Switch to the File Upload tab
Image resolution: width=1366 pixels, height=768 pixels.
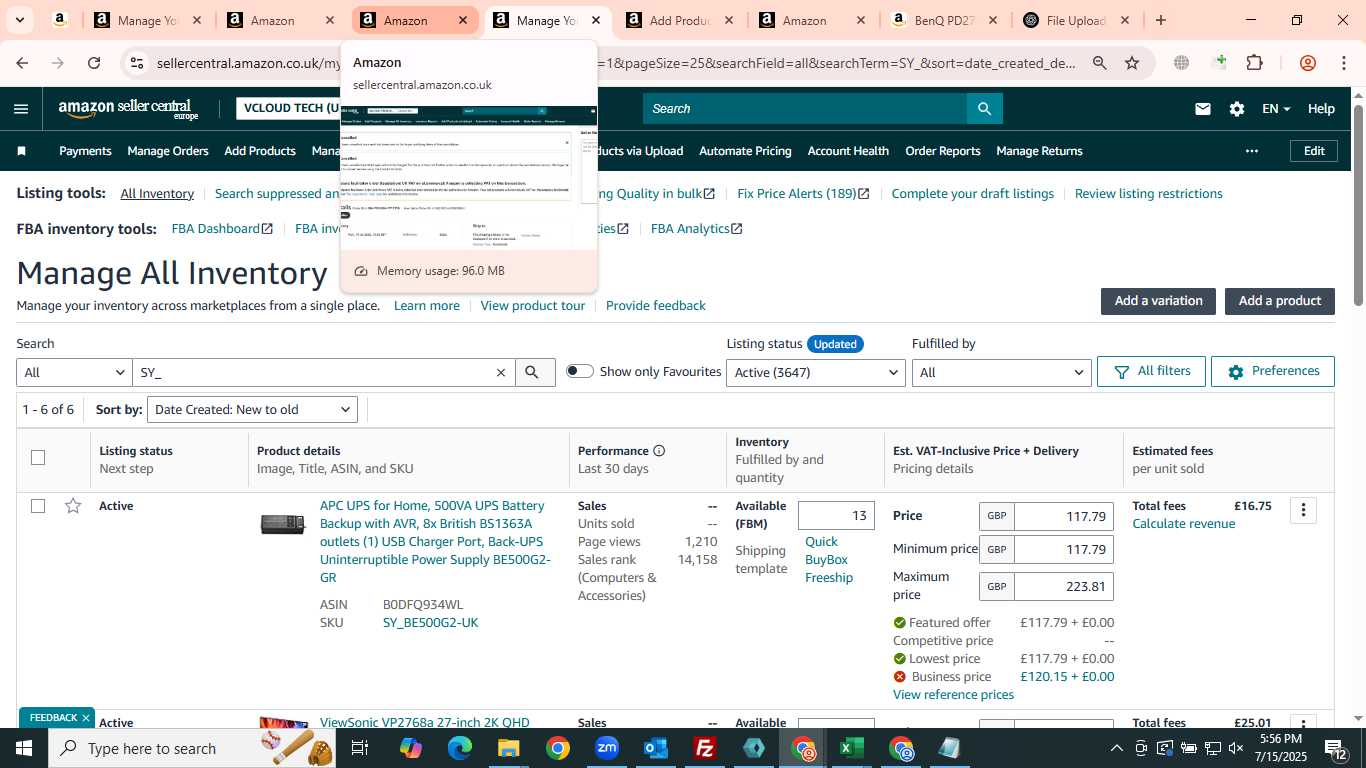pos(1077,20)
